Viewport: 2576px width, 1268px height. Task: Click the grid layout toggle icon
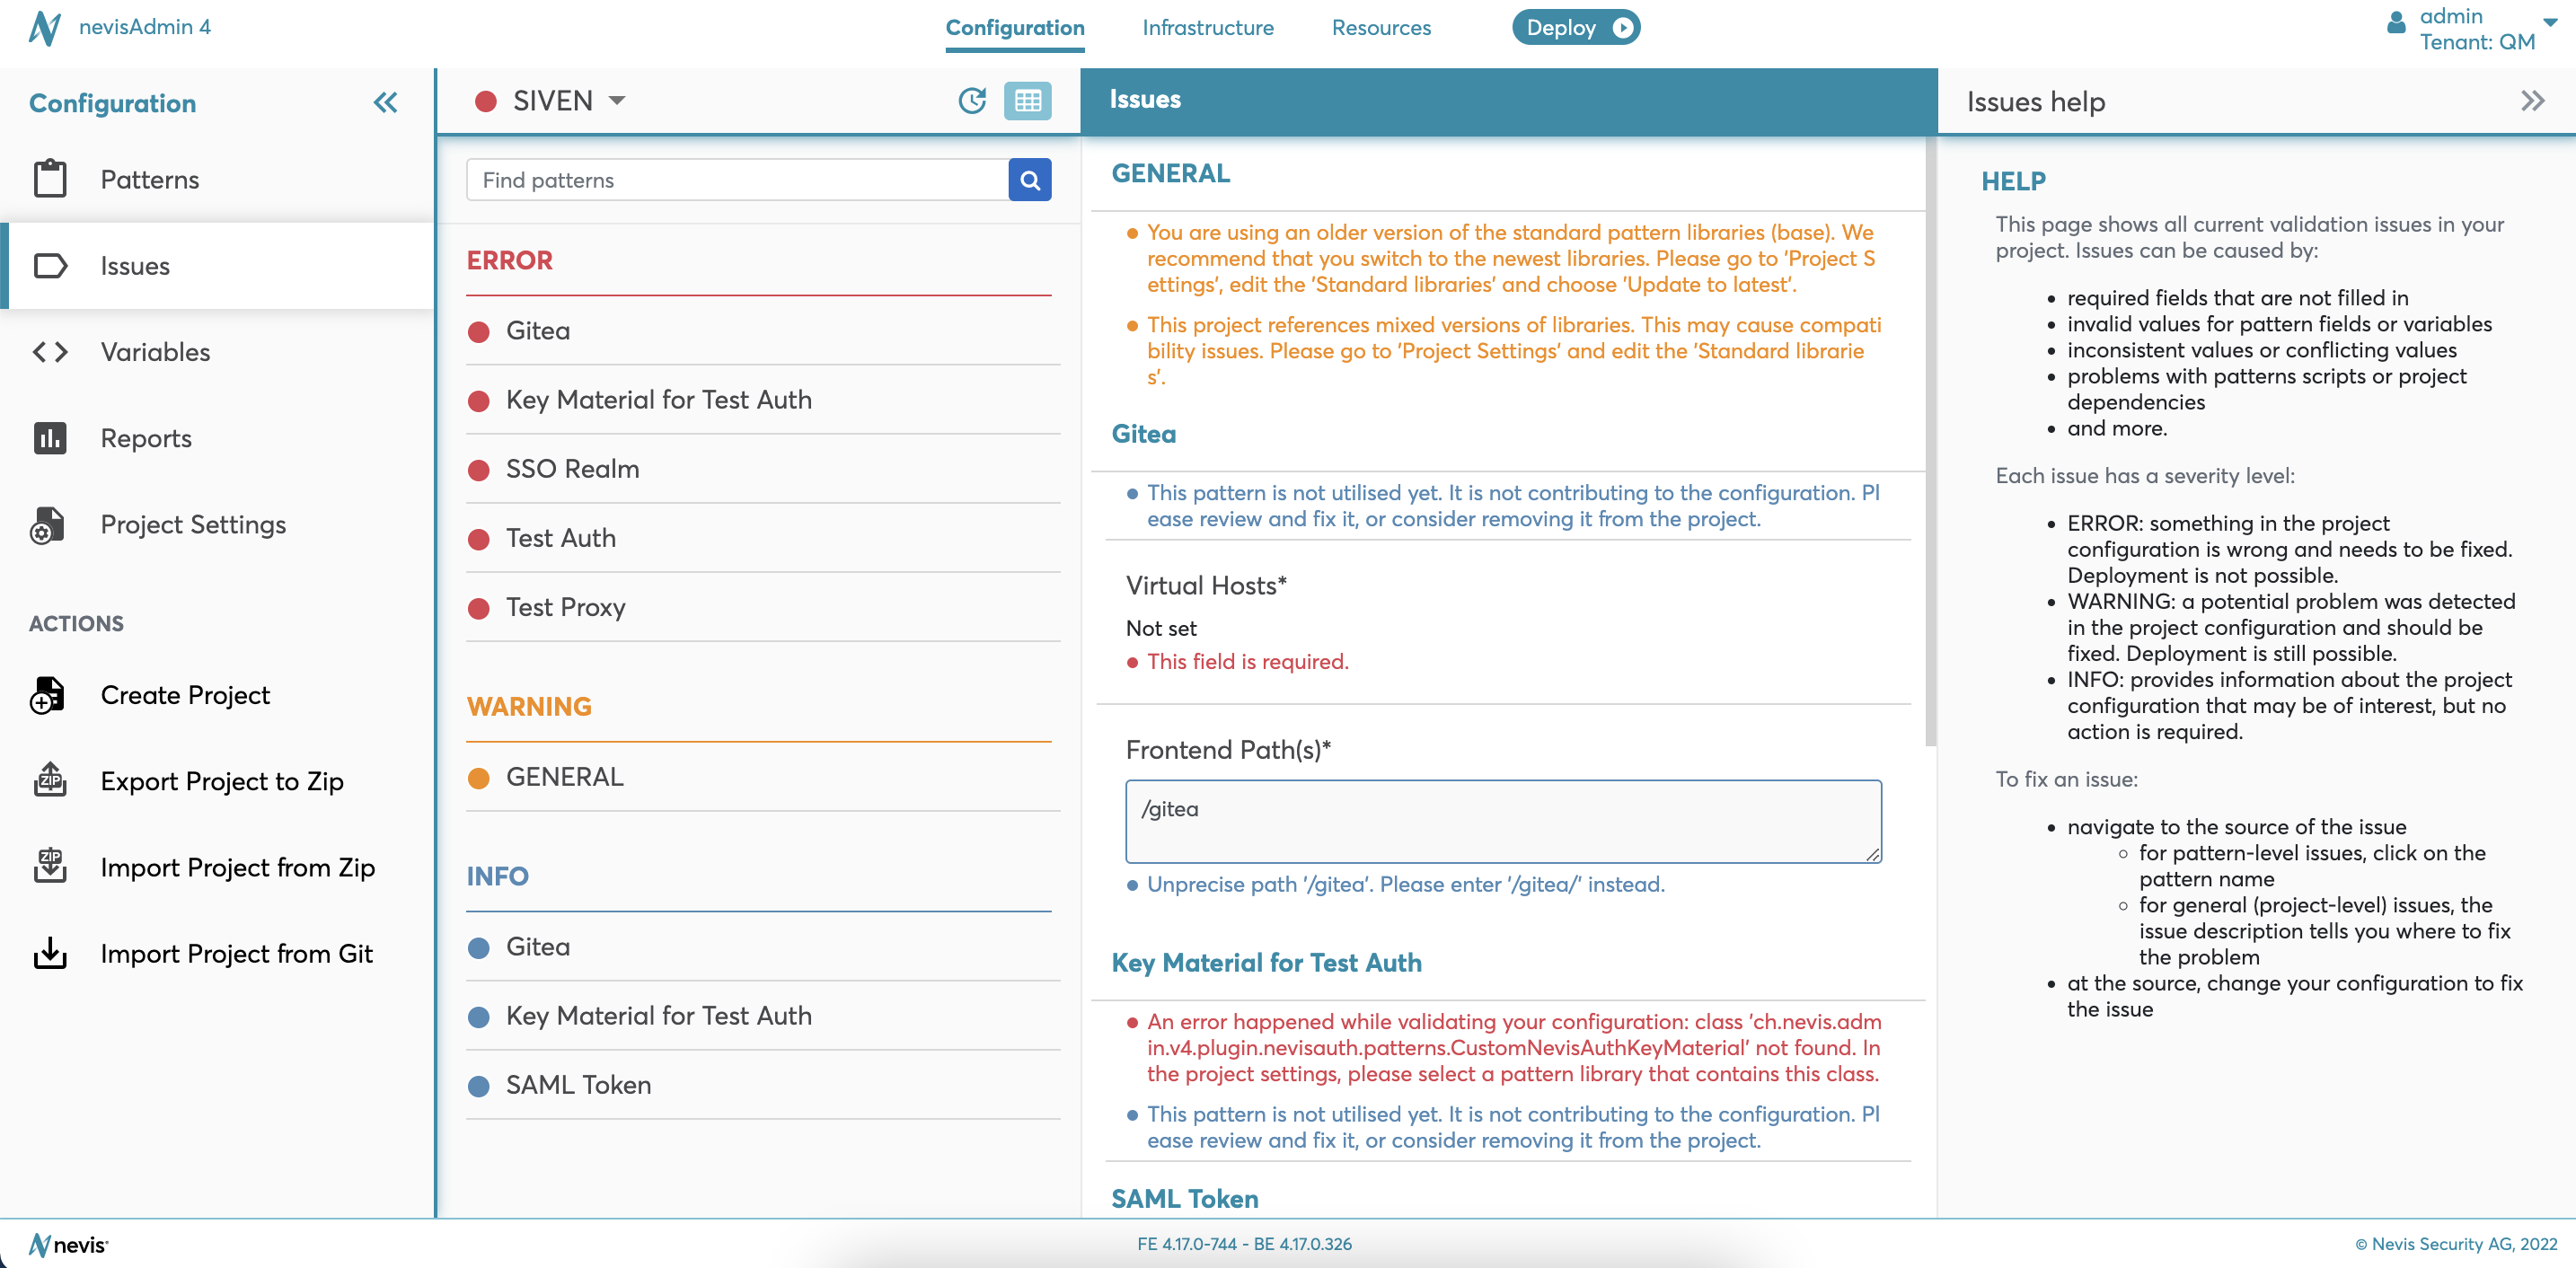click(1028, 101)
